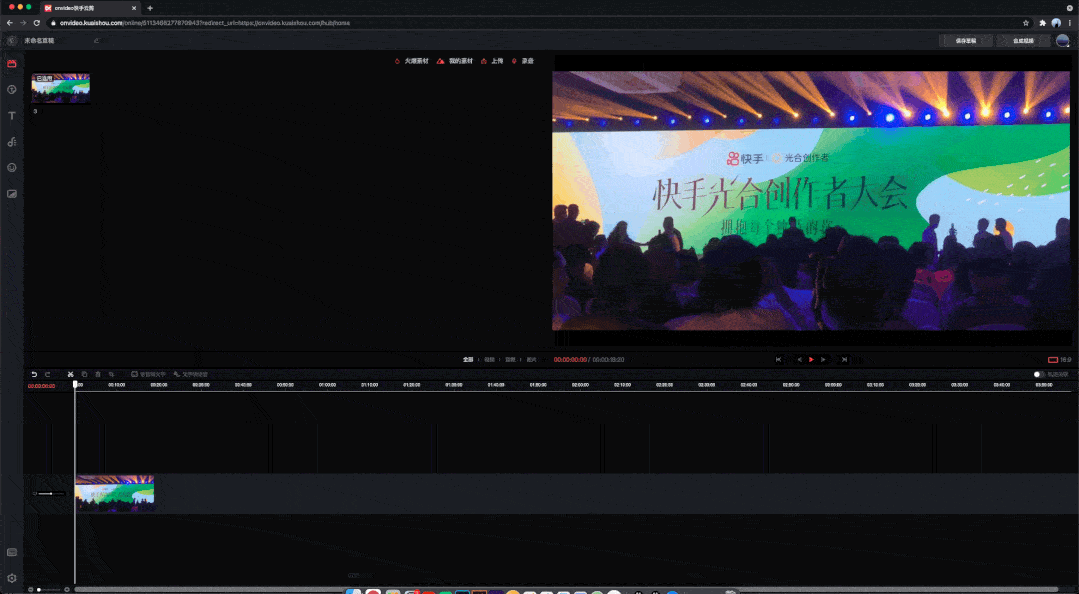Click the undo arrow icon above the timeline
The width and height of the screenshot is (1079, 594).
tap(35, 374)
